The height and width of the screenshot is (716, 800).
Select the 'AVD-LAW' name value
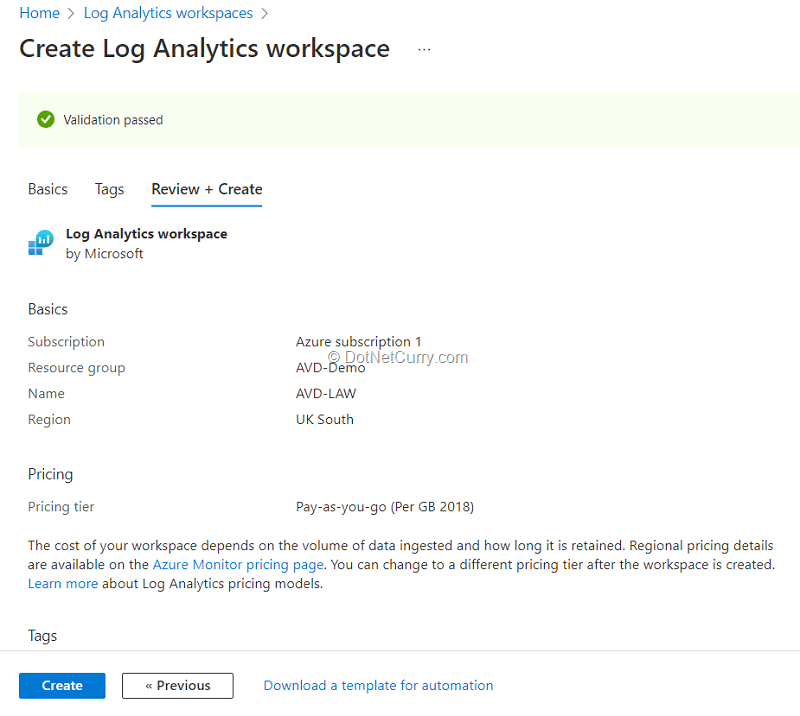click(x=326, y=393)
